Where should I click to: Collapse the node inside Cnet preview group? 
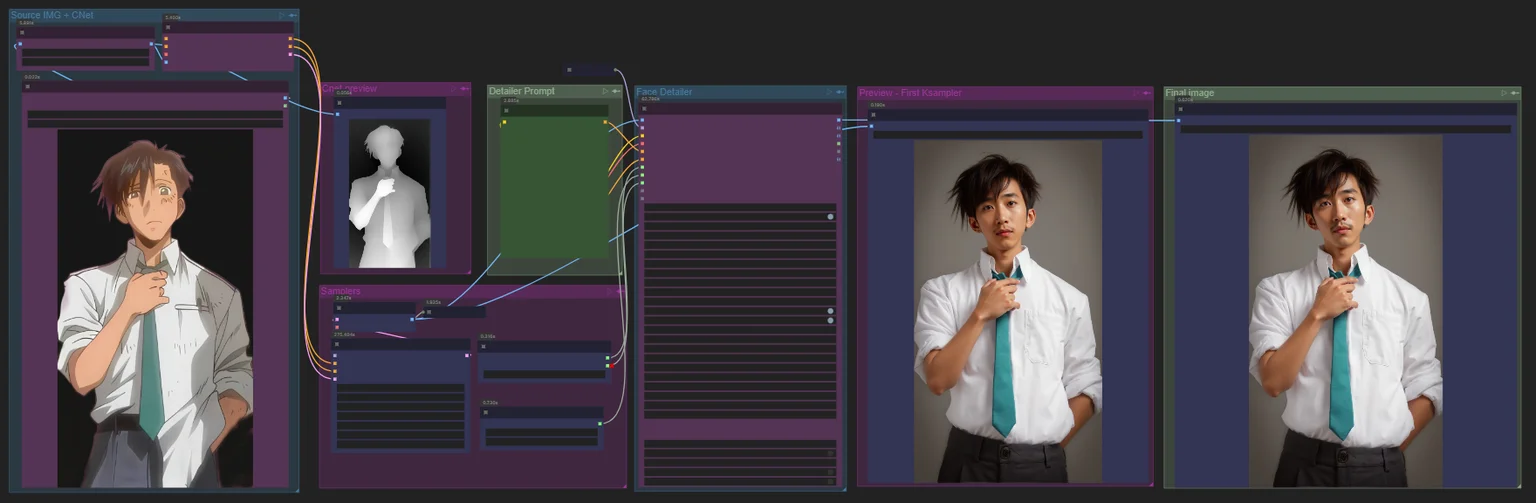click(339, 103)
